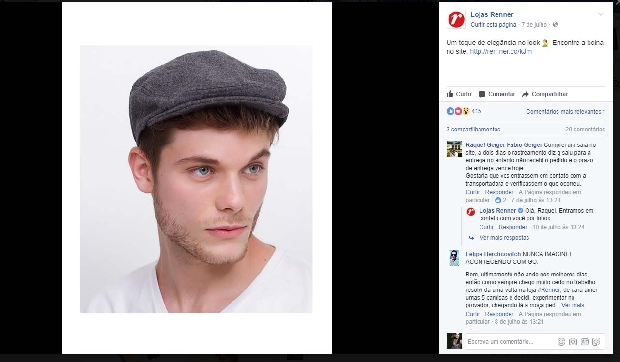Attach a photo using the camera icon
The width and height of the screenshot is (620, 362).
pos(573,341)
